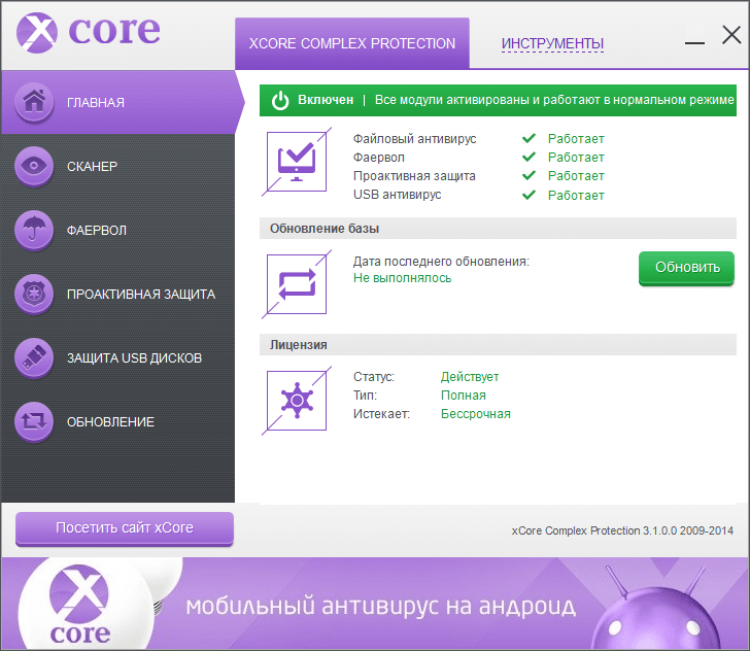This screenshot has width=750, height=651.
Task: Click the Проактивная защита module label
Action: [x=414, y=176]
